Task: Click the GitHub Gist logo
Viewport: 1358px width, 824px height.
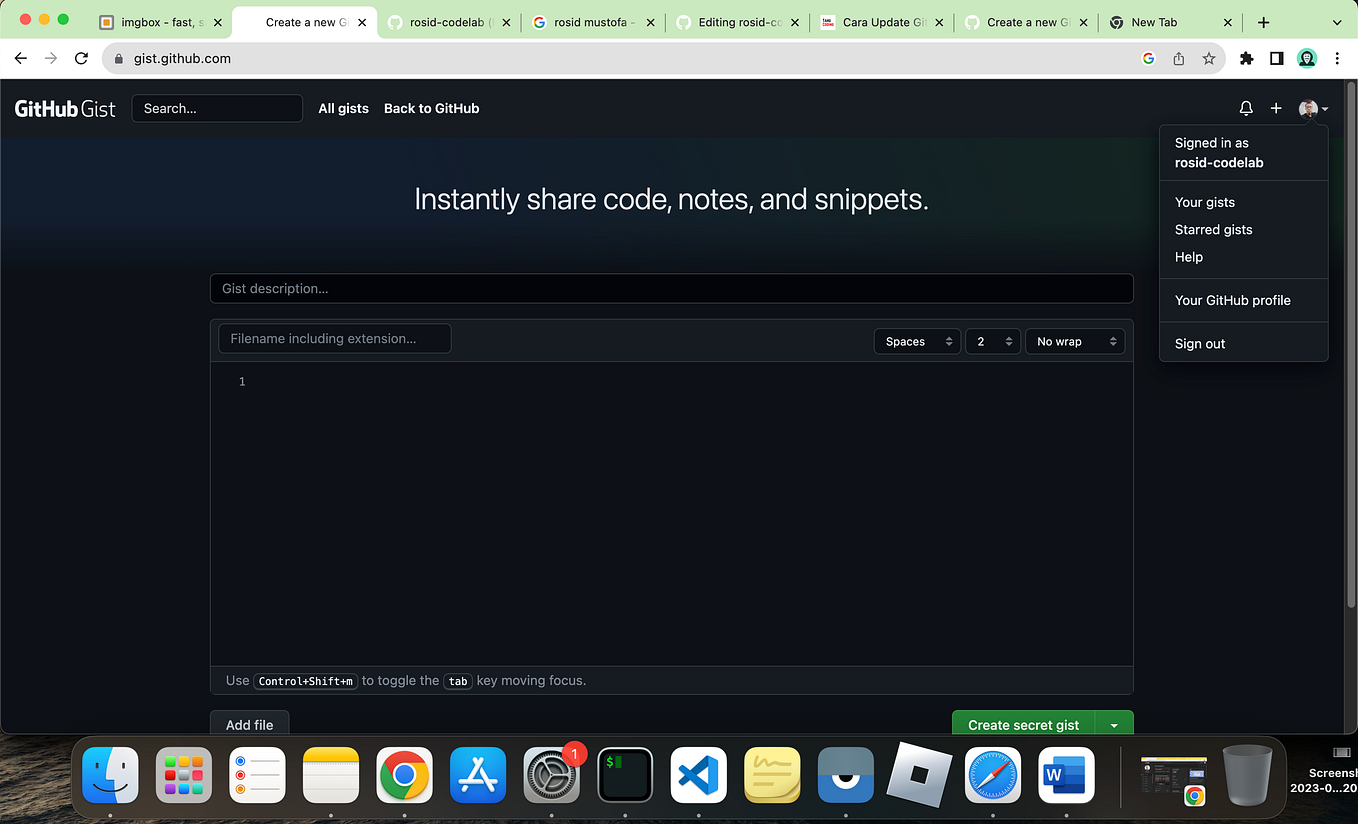Action: 63,108
